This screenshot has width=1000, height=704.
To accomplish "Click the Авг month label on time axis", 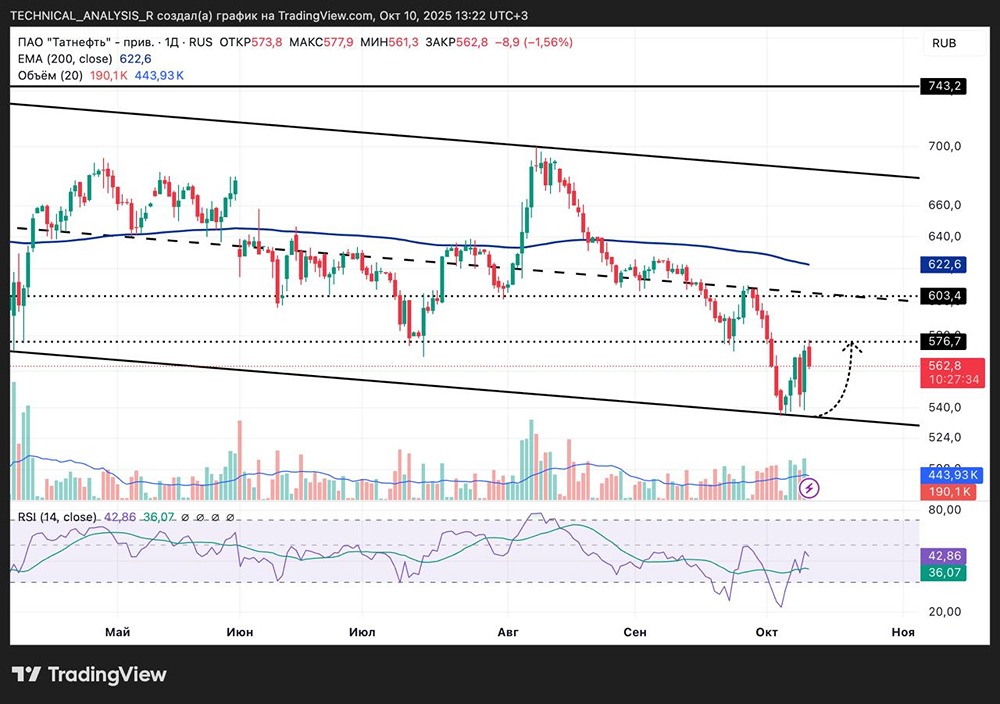I will pyautogui.click(x=507, y=632).
